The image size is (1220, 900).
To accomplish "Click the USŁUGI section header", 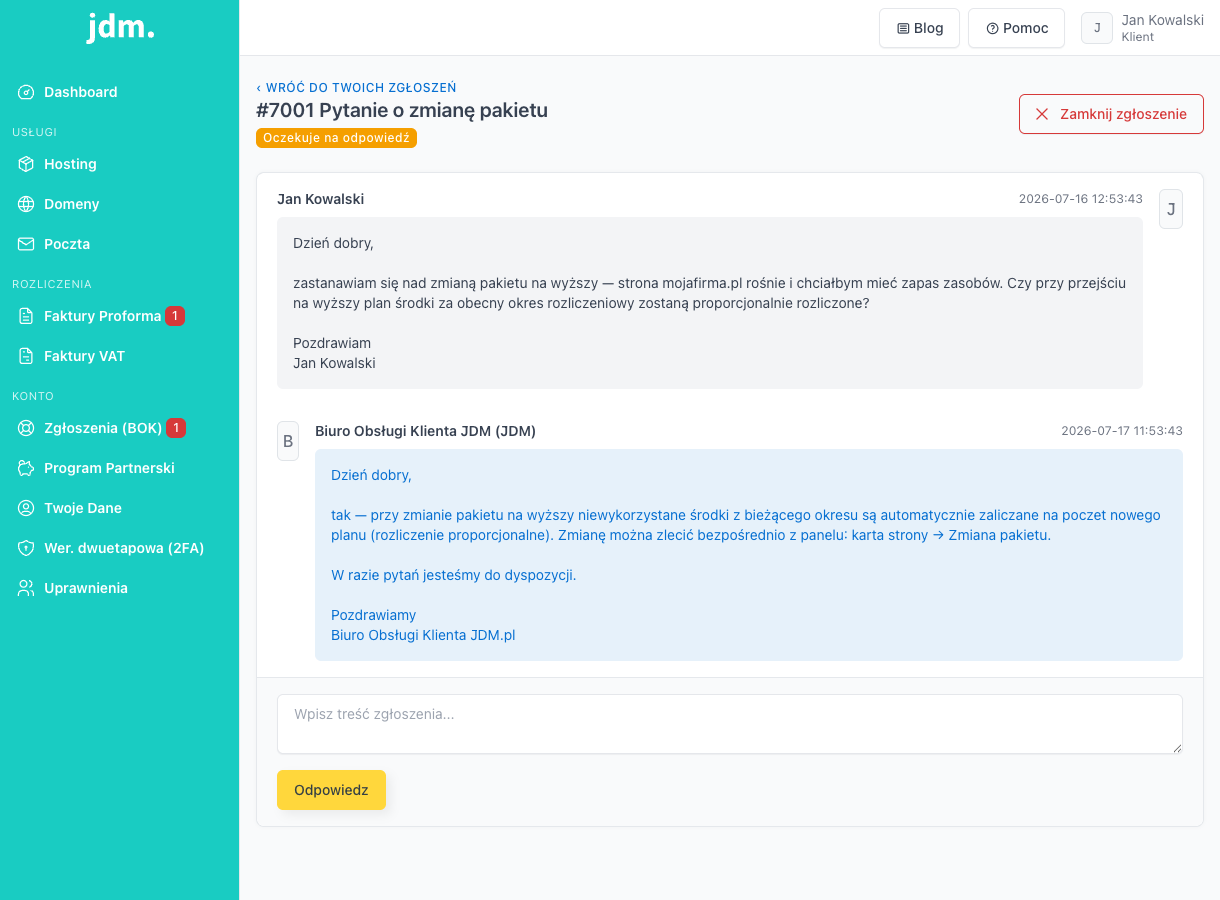I will pos(34,132).
